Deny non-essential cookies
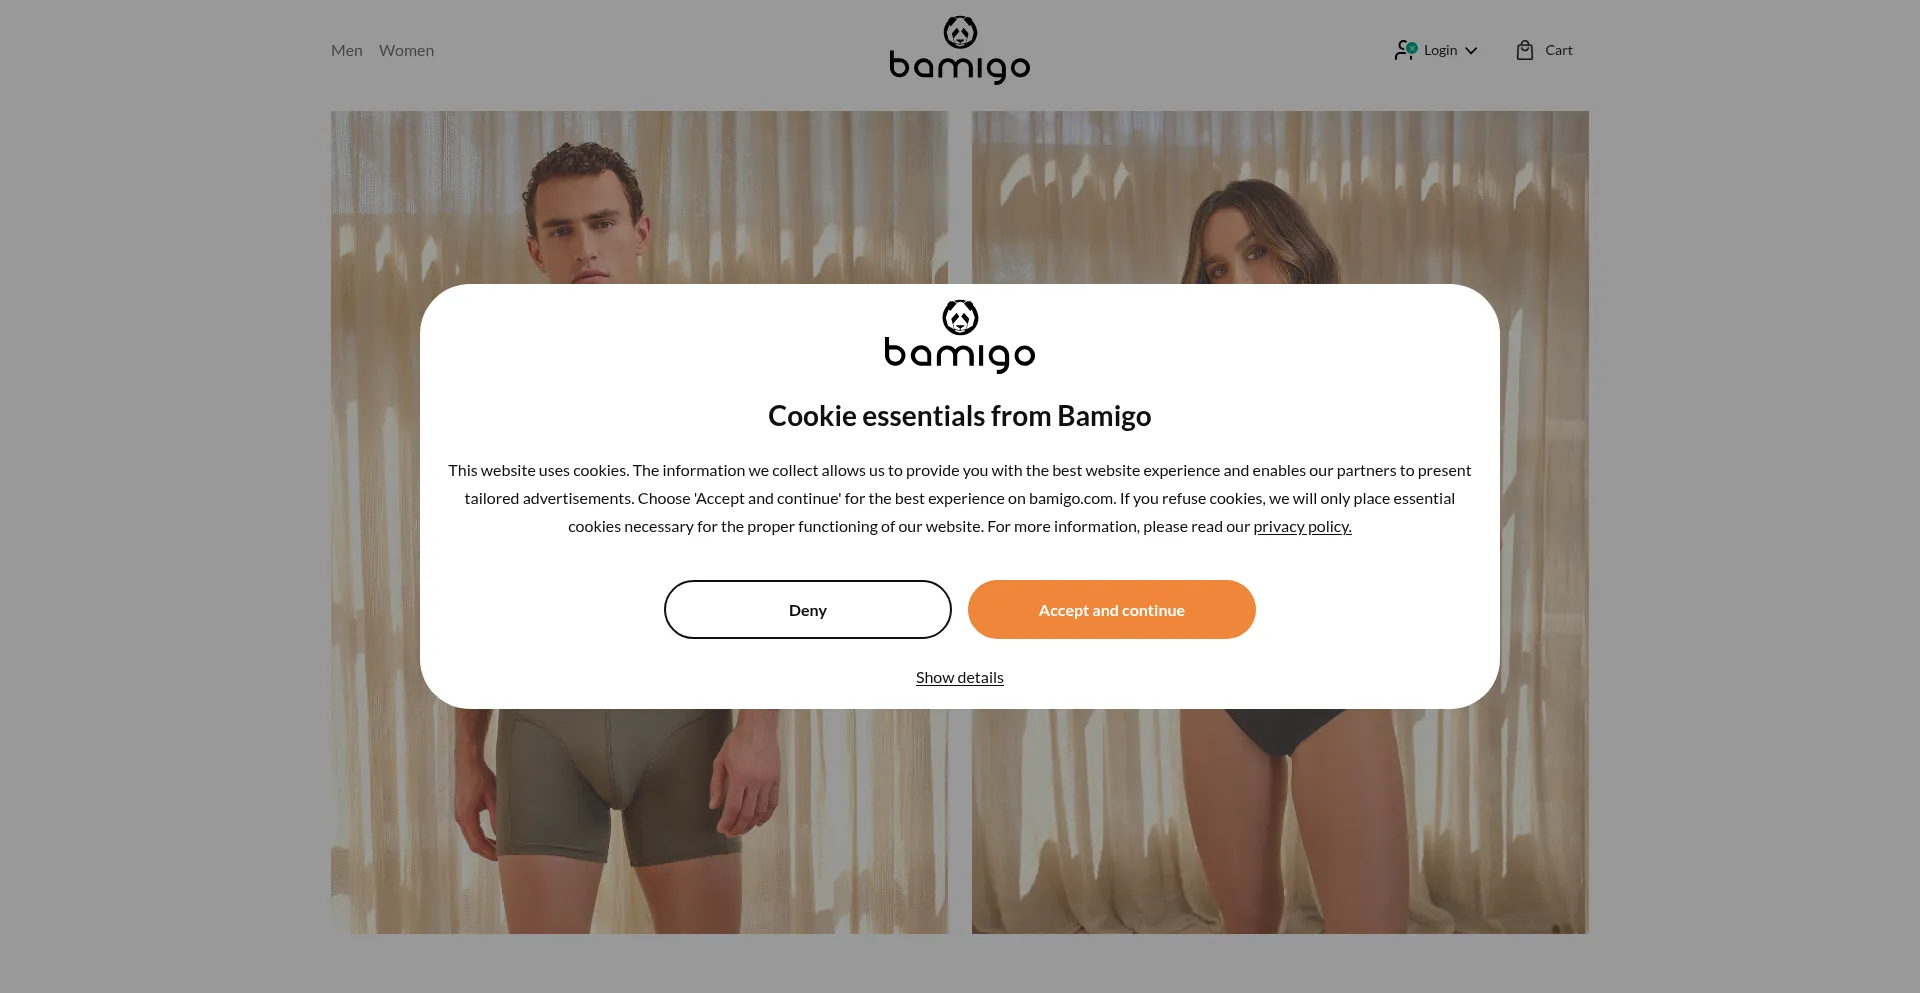Image resolution: width=1920 pixels, height=993 pixels. click(808, 609)
